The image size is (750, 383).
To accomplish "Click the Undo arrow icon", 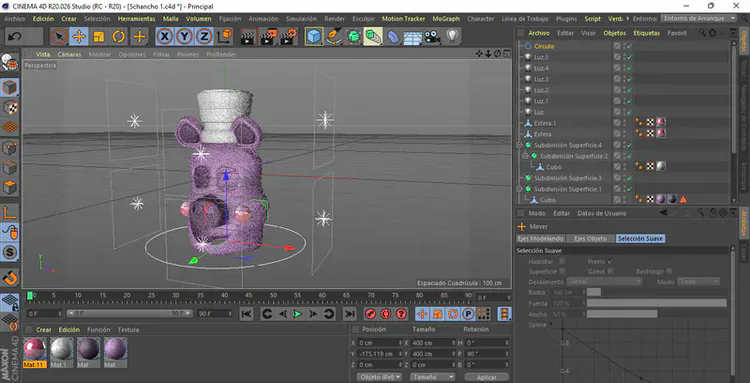I will point(15,36).
